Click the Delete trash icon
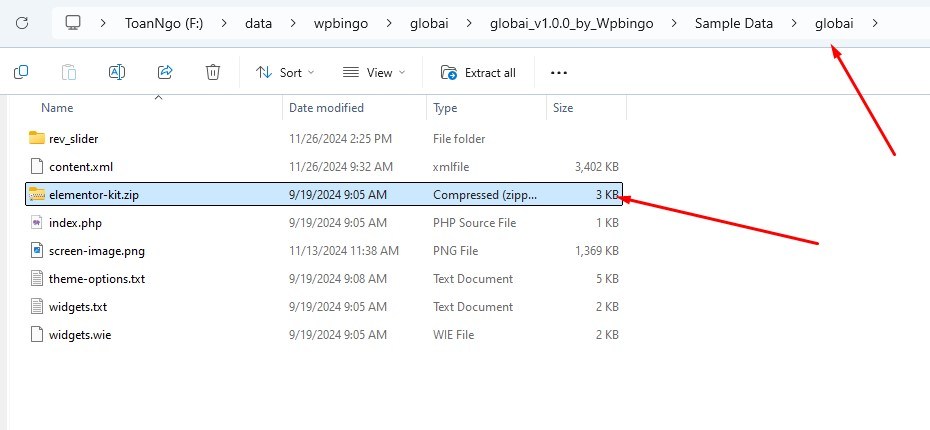 213,72
